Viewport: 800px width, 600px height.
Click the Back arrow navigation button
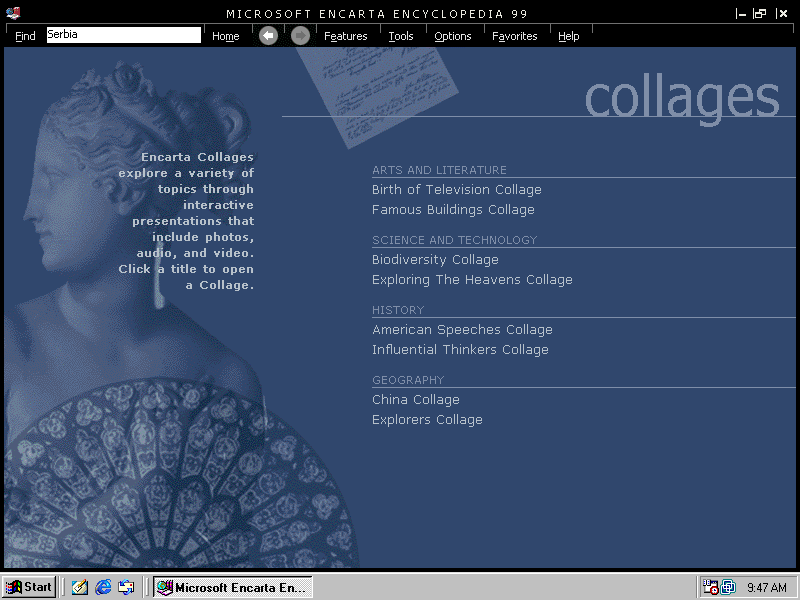[x=268, y=36]
